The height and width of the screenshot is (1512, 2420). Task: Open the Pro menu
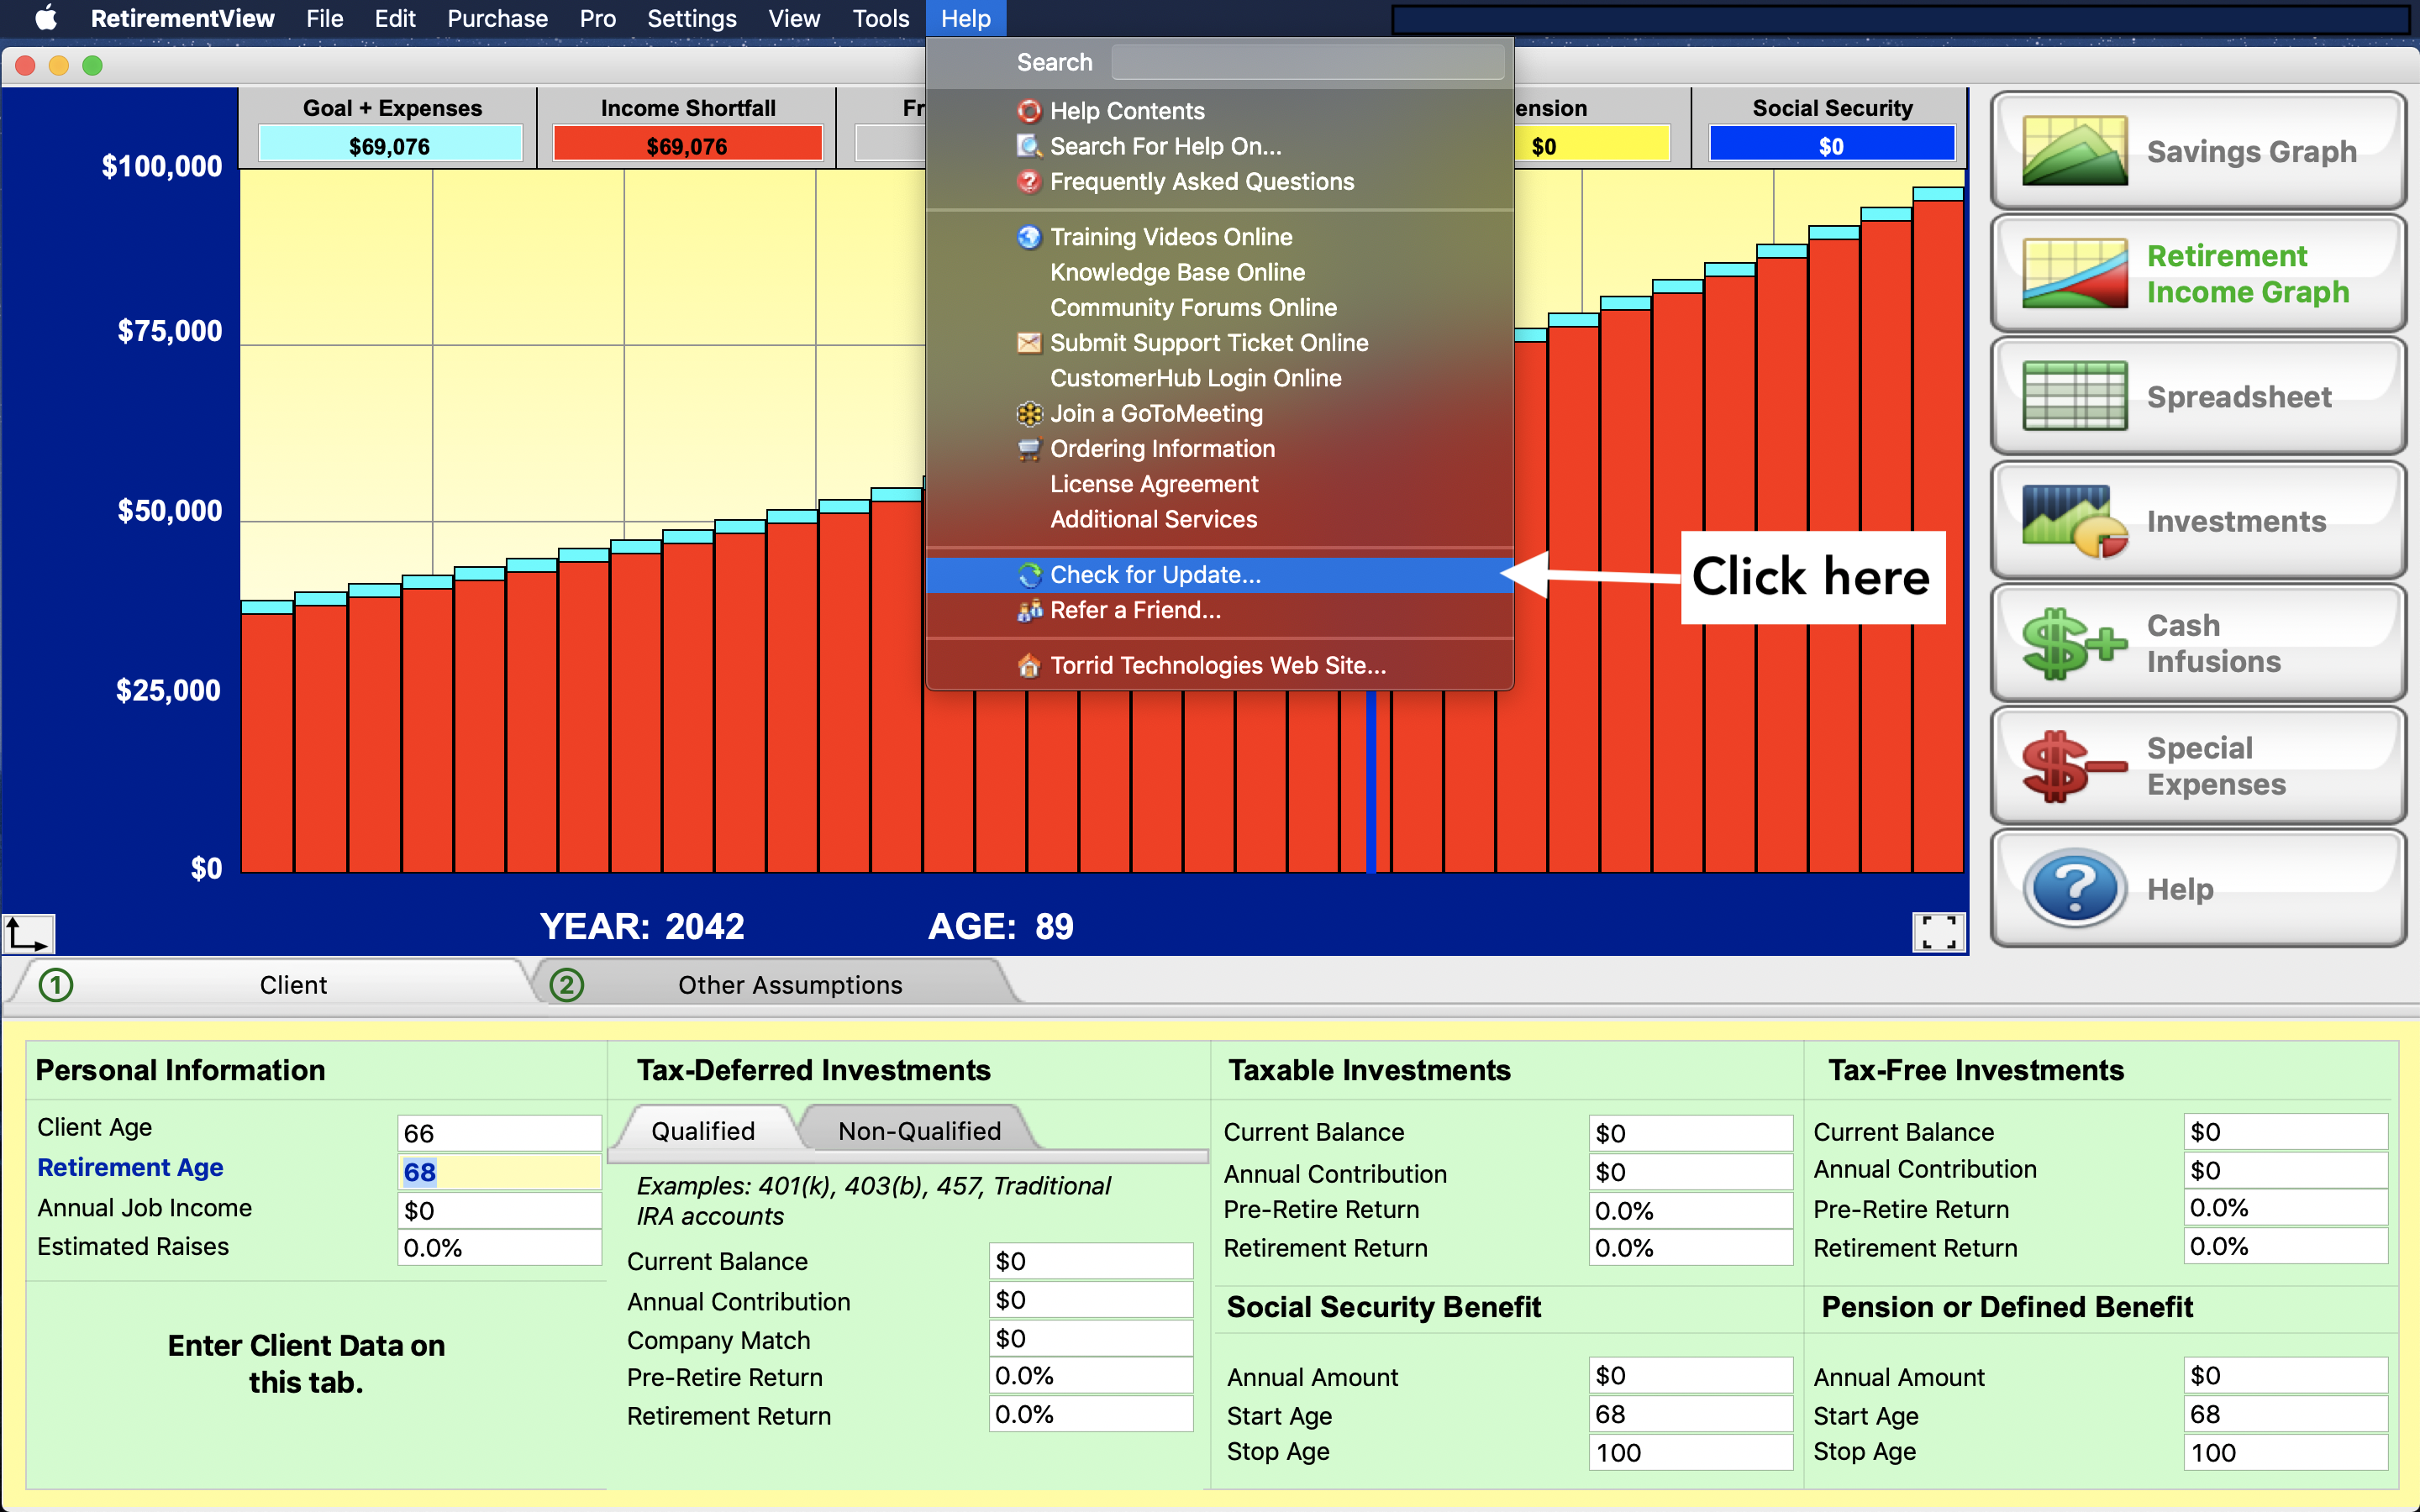coord(597,18)
